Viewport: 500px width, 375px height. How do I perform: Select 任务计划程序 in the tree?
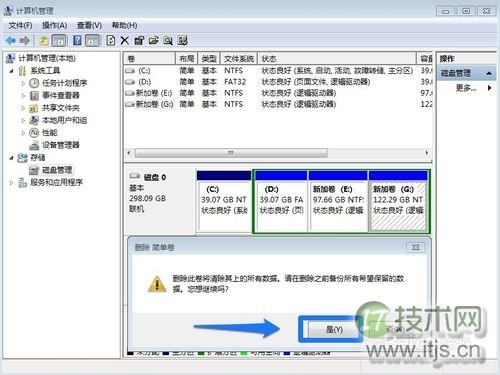64,83
